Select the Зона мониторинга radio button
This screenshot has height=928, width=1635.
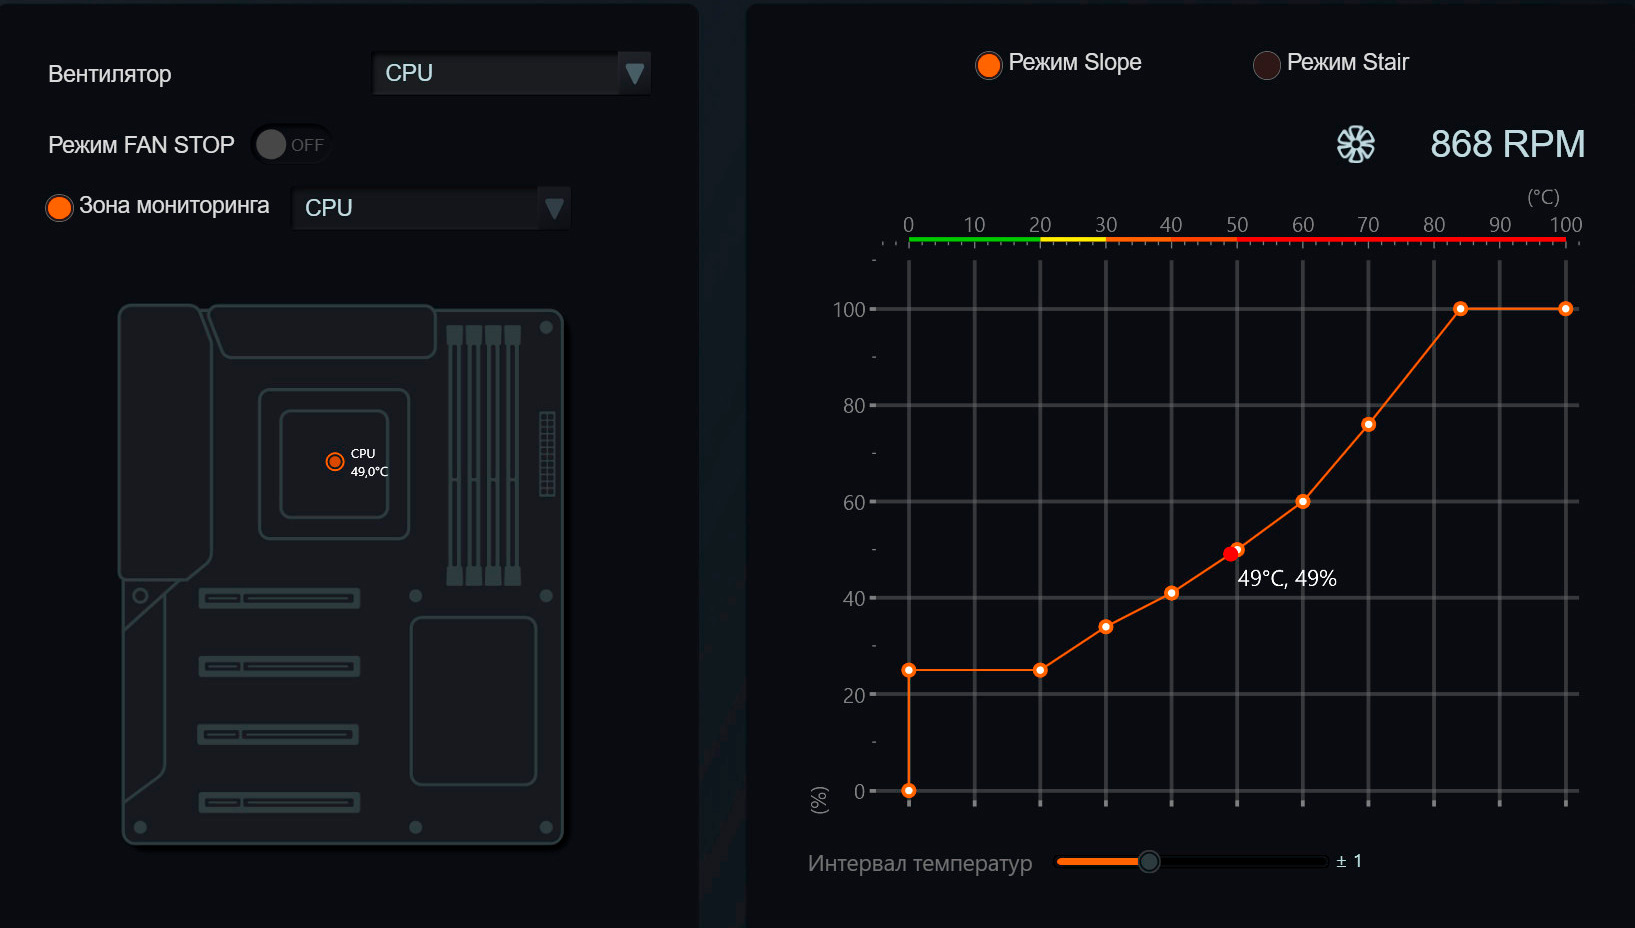click(60, 207)
